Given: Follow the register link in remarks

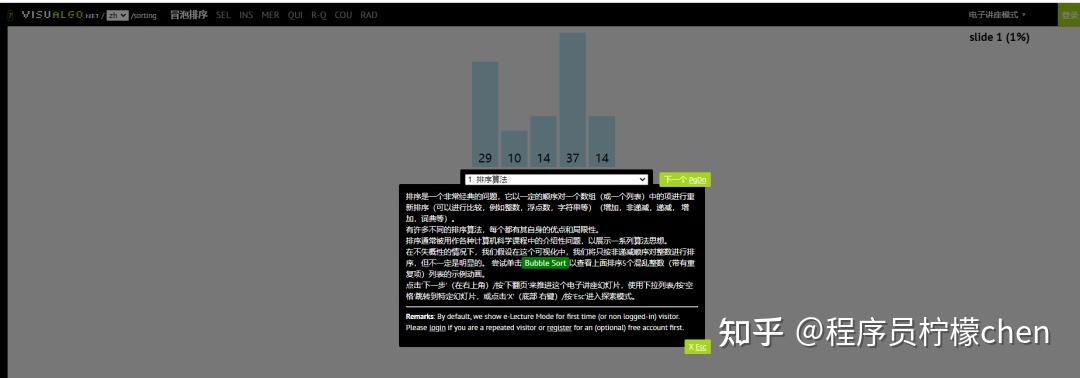Looking at the screenshot, I should 559,328.
